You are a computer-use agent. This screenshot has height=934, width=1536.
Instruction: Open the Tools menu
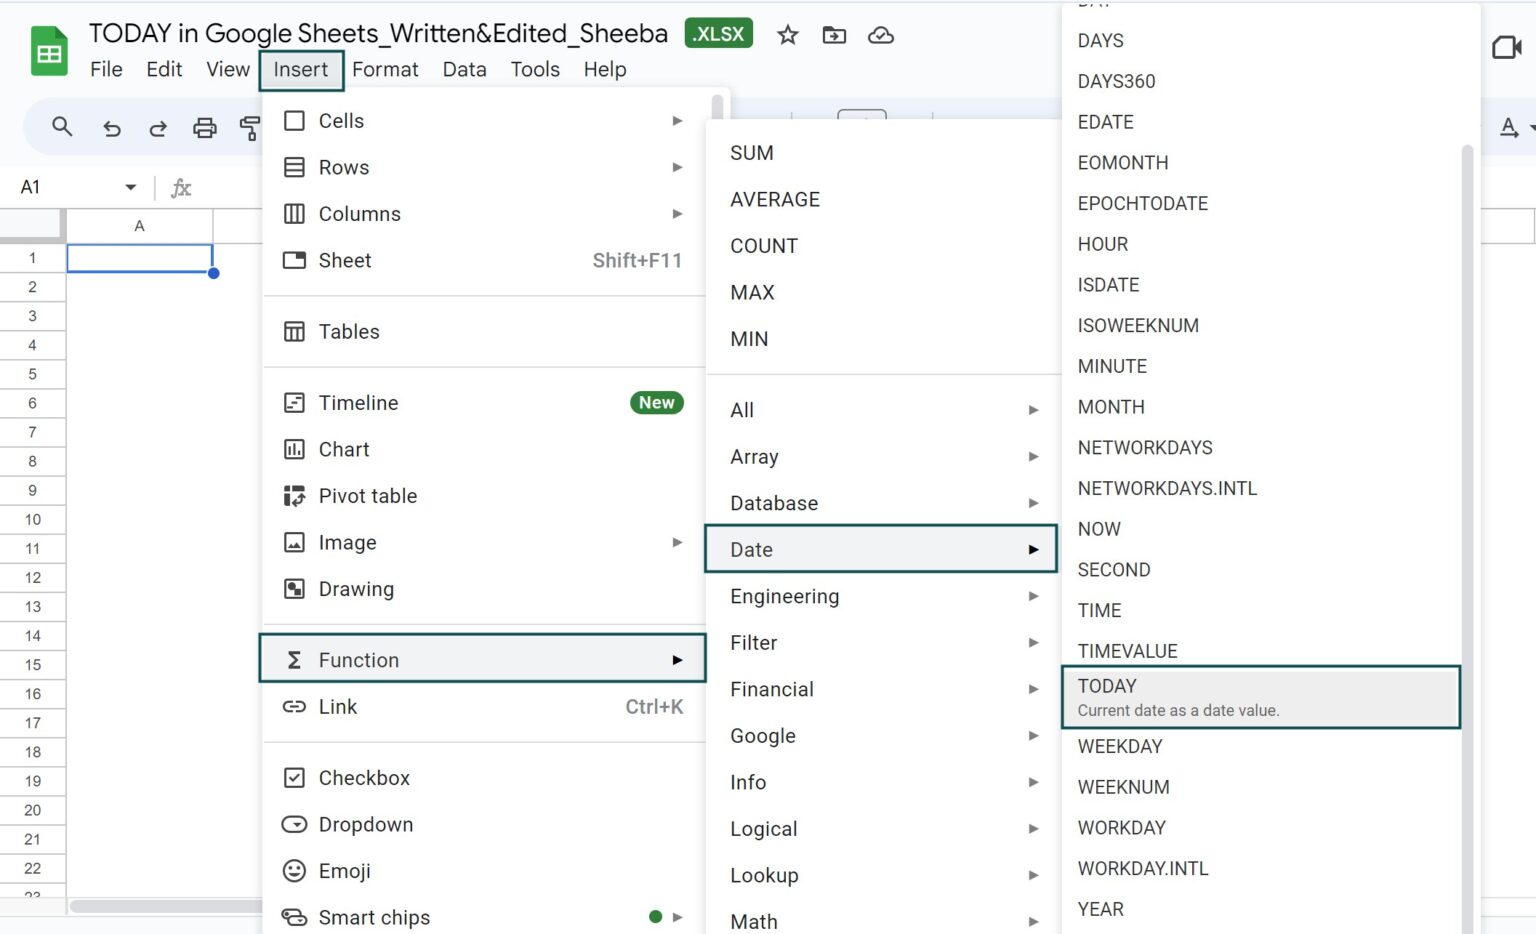pyautogui.click(x=535, y=69)
